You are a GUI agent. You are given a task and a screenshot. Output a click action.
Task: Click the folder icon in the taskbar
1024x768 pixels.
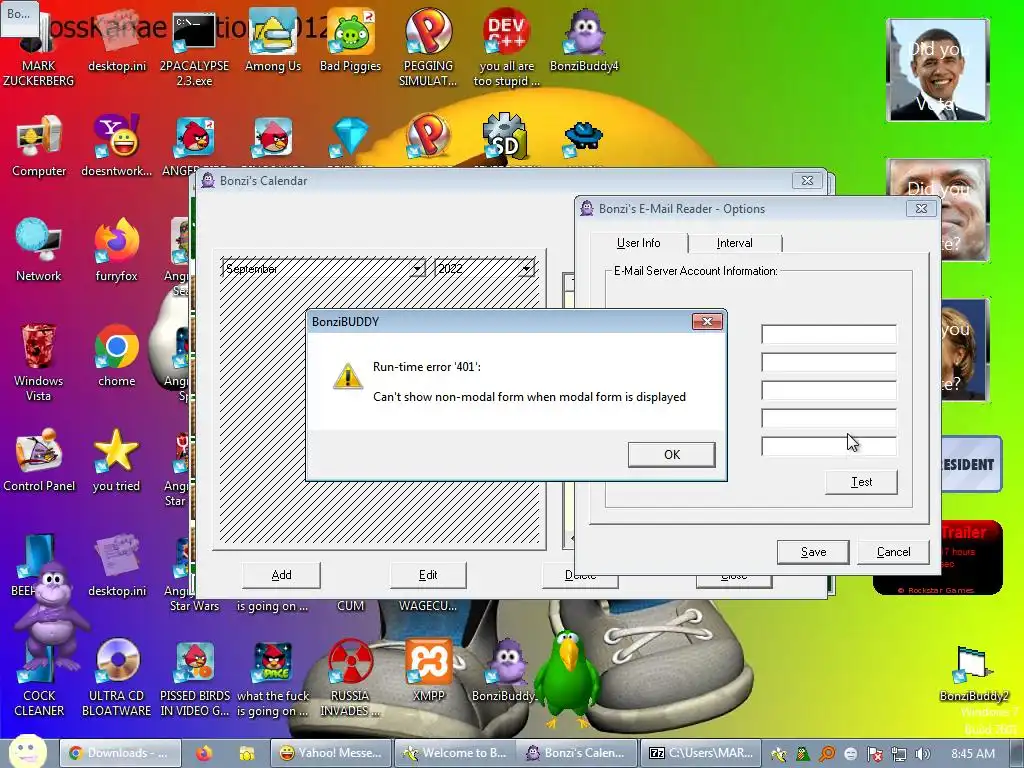coord(247,753)
